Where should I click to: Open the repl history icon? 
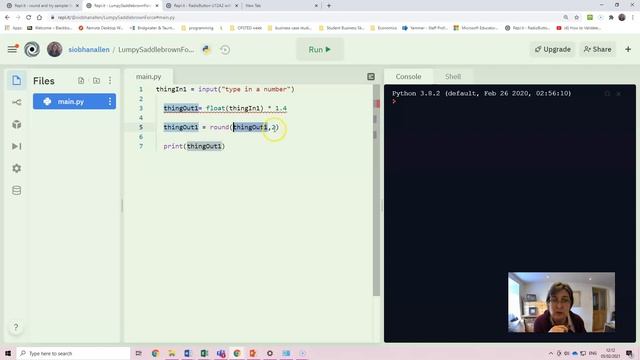tap(225, 49)
